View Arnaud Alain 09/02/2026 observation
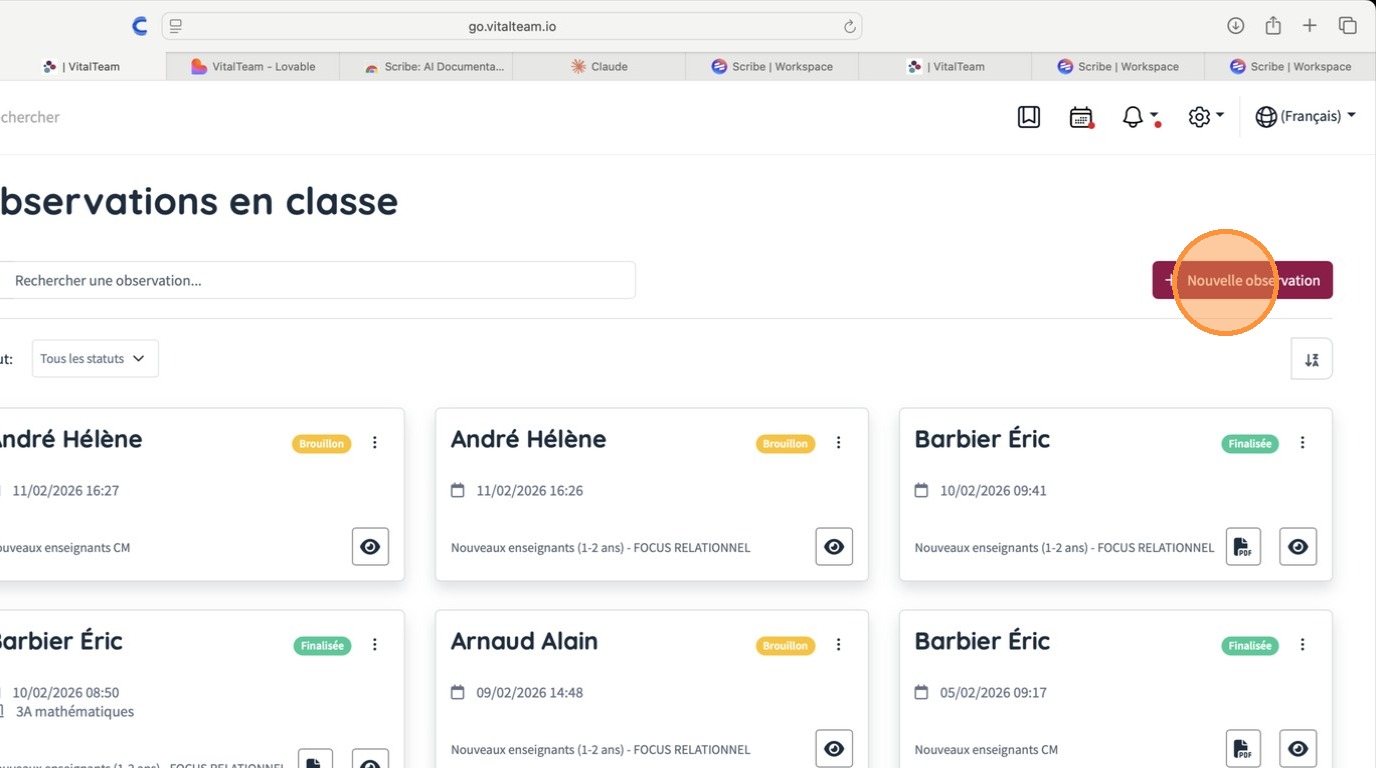The height and width of the screenshot is (768, 1376). click(834, 749)
